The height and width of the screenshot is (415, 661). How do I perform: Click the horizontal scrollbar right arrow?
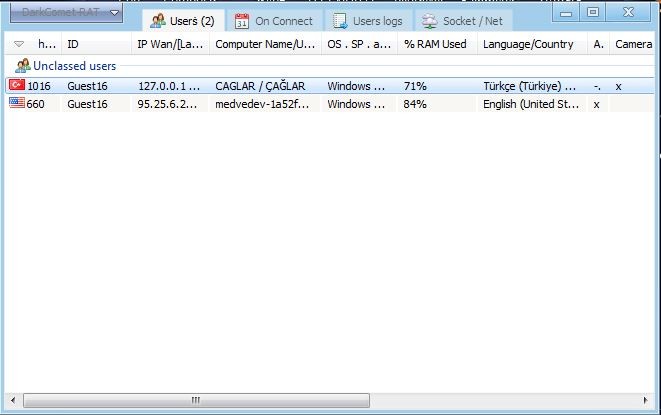tap(645, 400)
